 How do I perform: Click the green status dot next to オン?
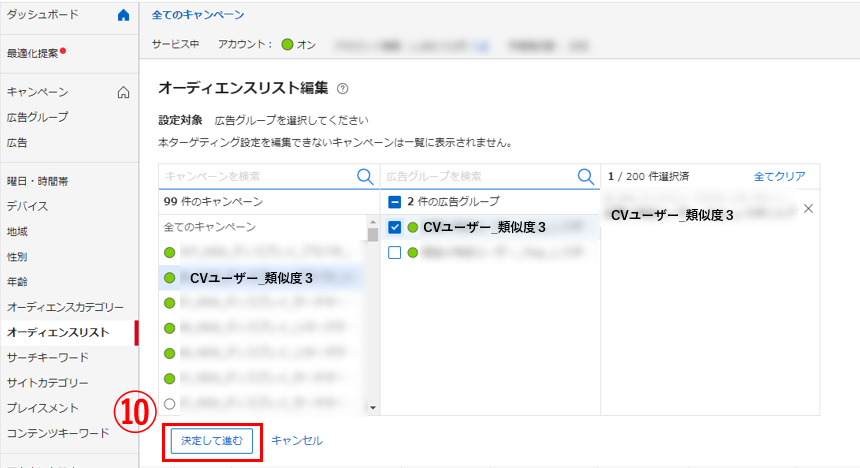coord(287,45)
